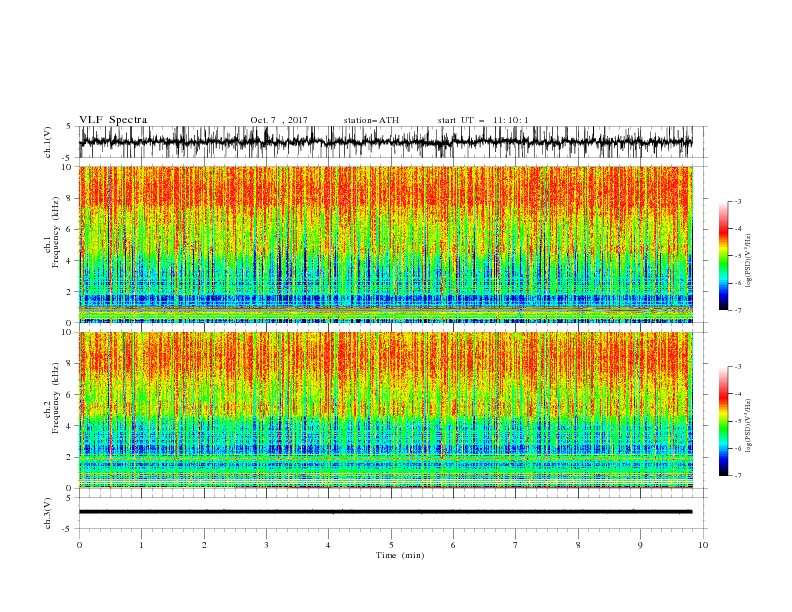Click time axis tick label "1"
The height and width of the screenshot is (612, 792).
[142, 545]
